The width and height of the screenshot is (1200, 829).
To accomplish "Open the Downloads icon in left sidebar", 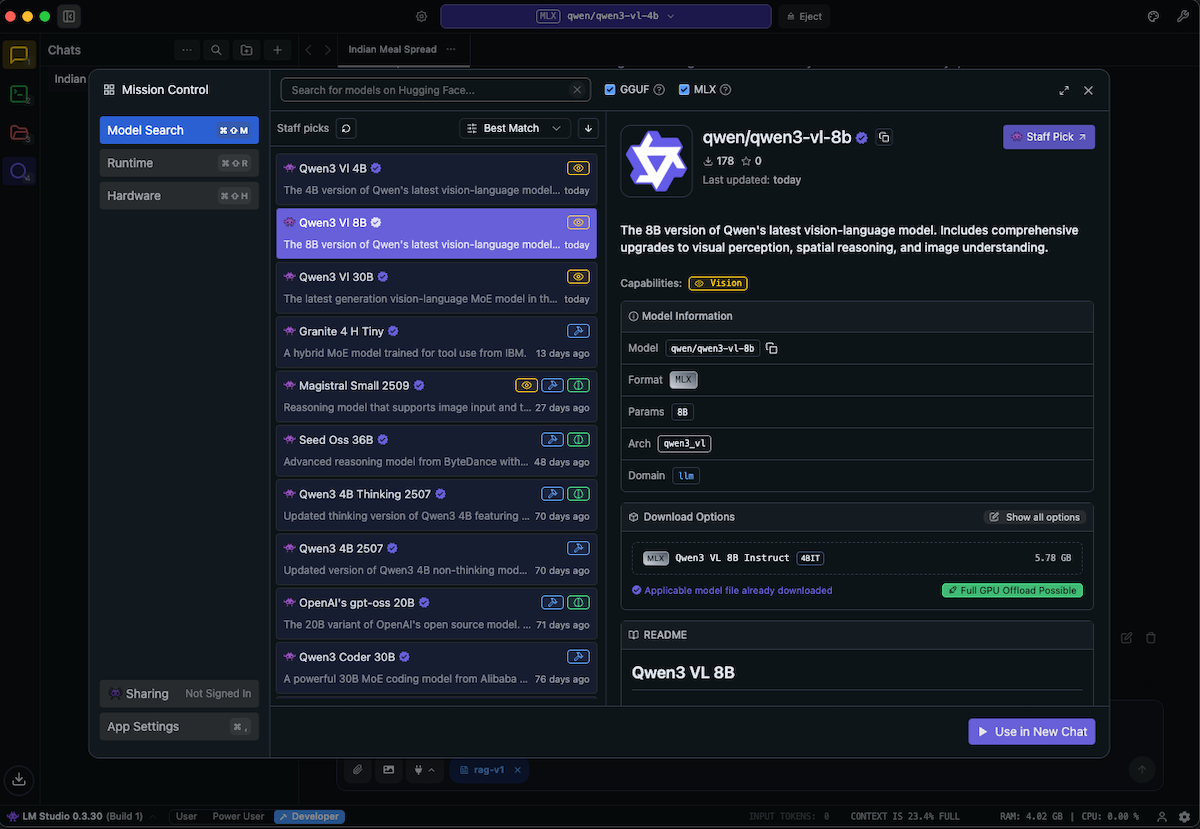I will (x=19, y=779).
